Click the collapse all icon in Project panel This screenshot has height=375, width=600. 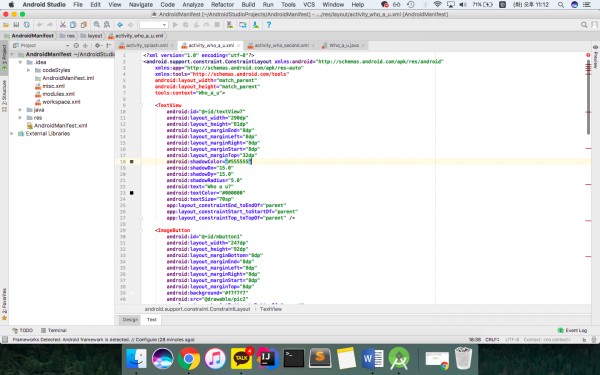(x=85, y=45)
